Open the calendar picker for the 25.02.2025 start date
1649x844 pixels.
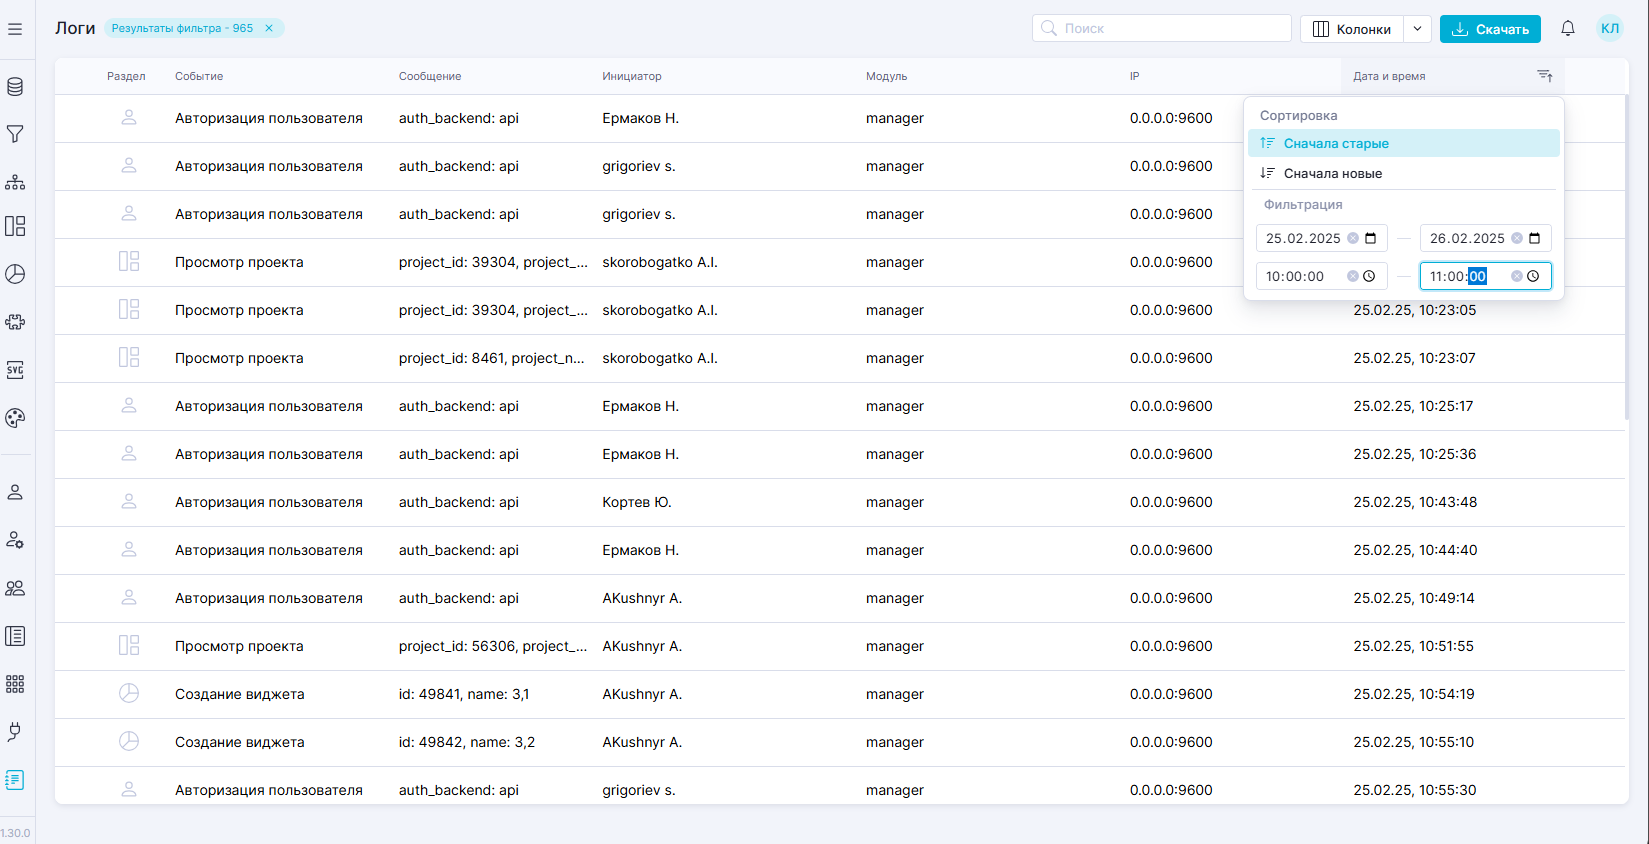point(1371,238)
